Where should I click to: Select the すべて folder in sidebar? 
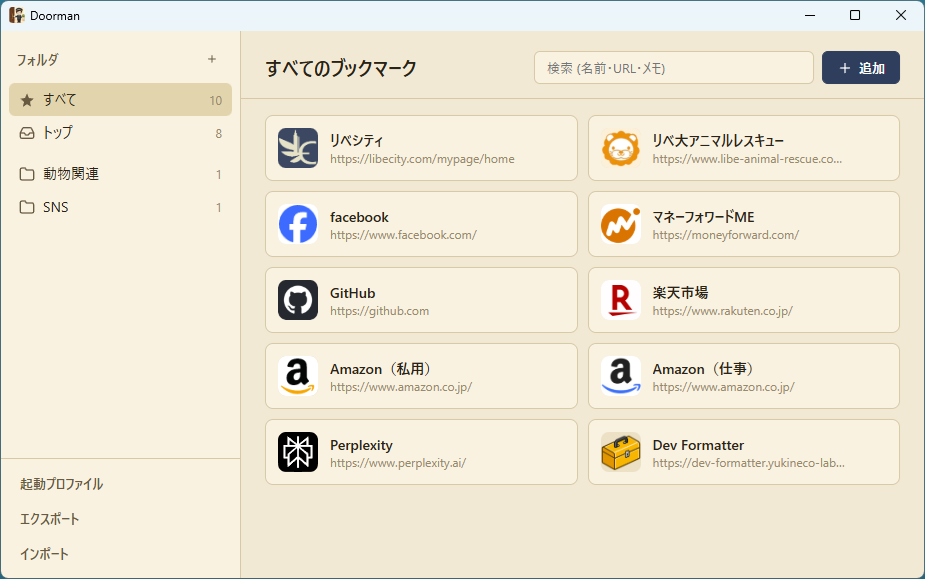120,100
